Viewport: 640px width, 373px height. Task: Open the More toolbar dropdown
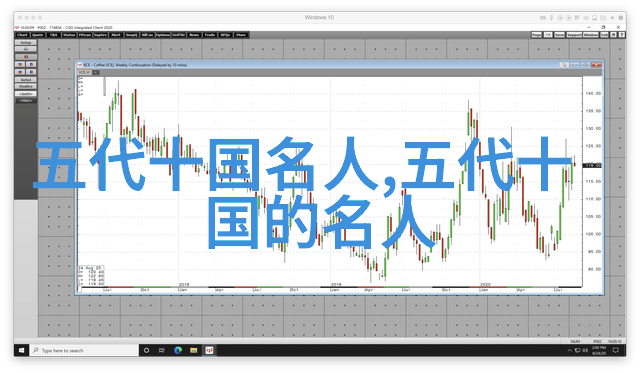(x=241, y=35)
